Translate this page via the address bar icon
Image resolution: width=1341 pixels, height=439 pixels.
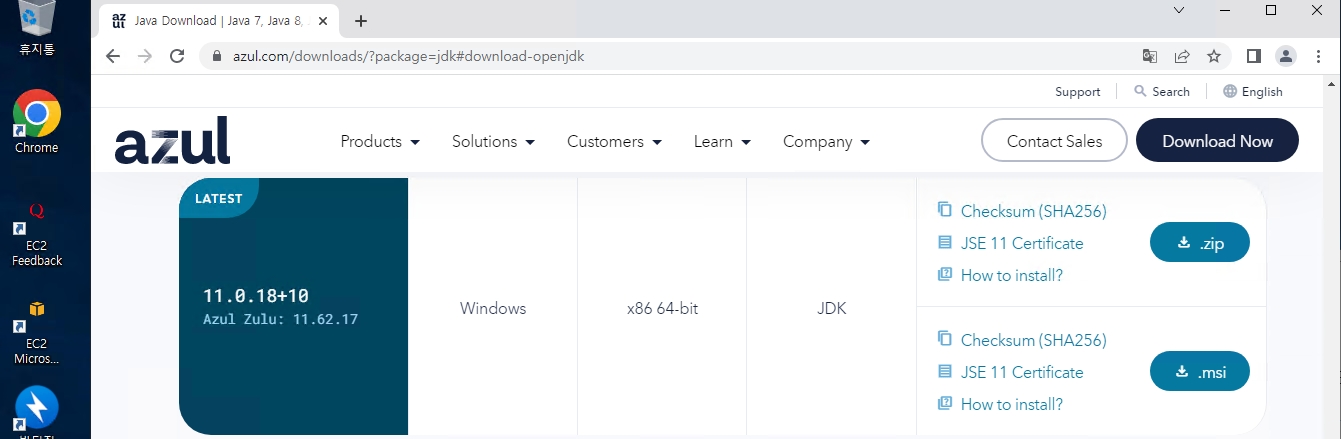click(1150, 56)
